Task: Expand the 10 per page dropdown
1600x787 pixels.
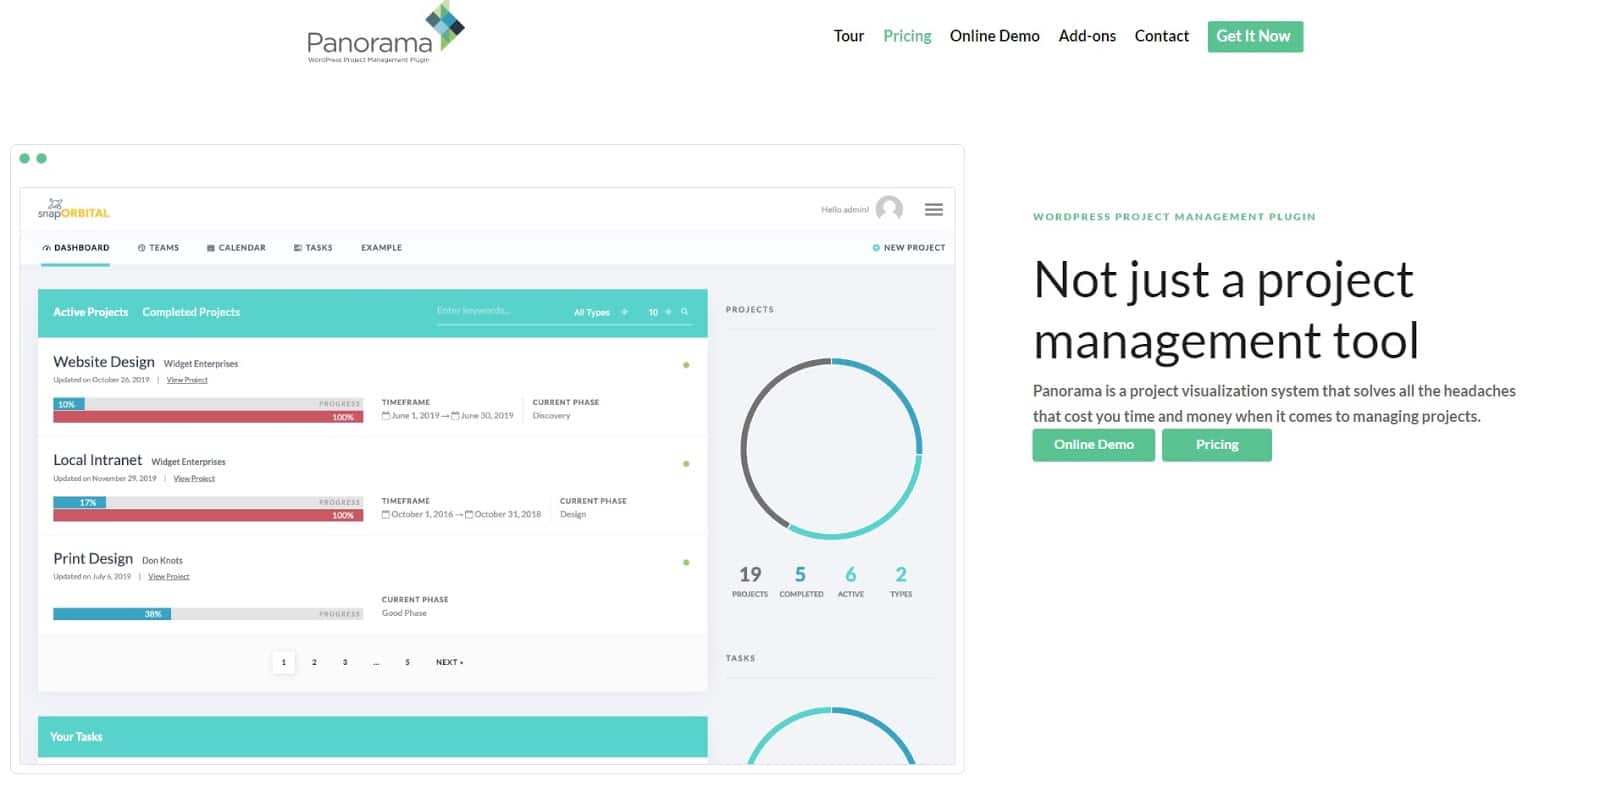Action: coord(660,312)
